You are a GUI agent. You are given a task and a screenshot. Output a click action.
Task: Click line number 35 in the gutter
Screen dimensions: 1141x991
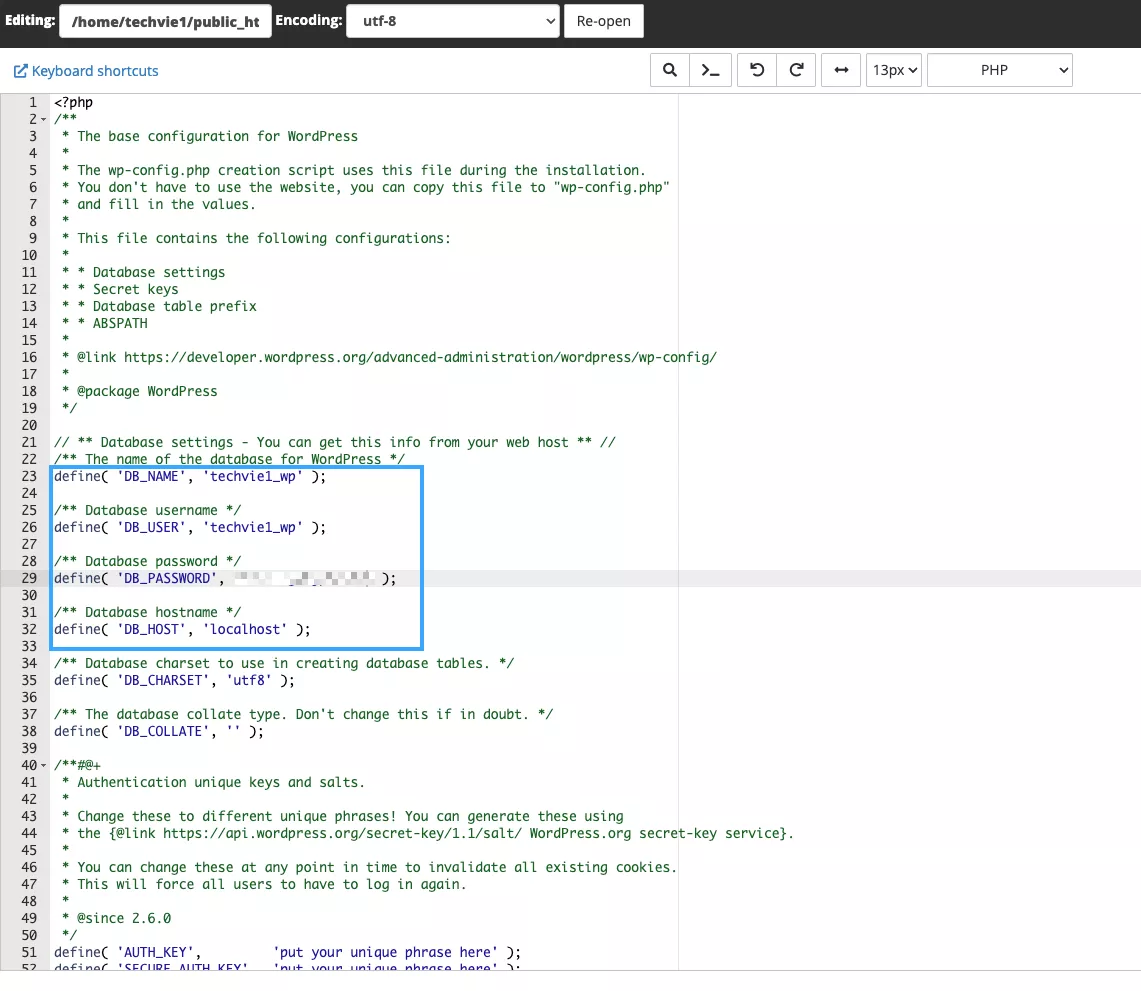(32, 681)
